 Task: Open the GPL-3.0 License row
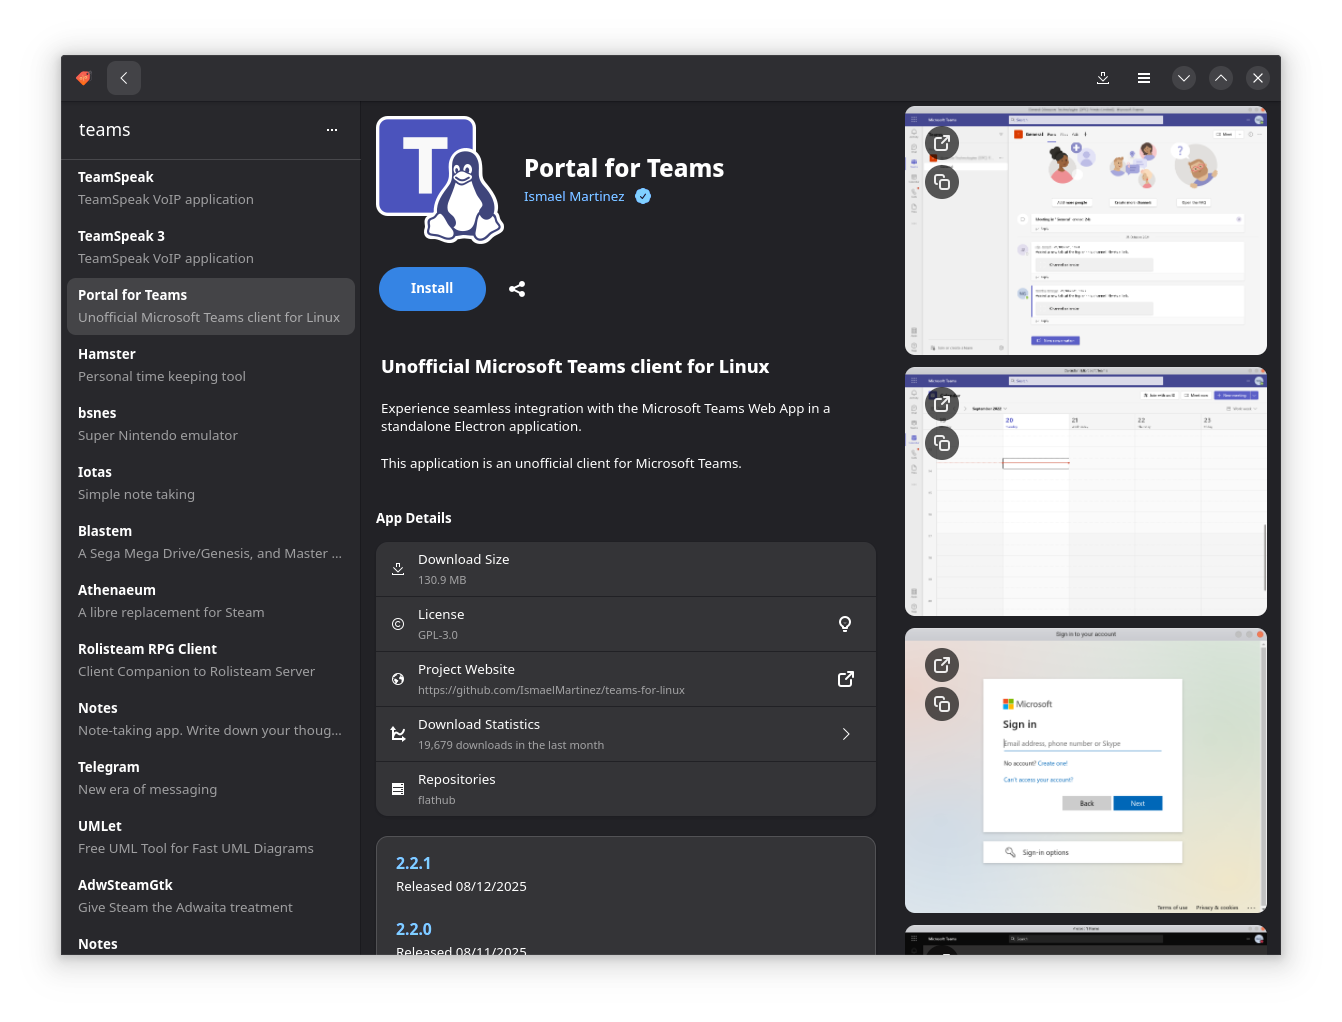click(x=626, y=624)
